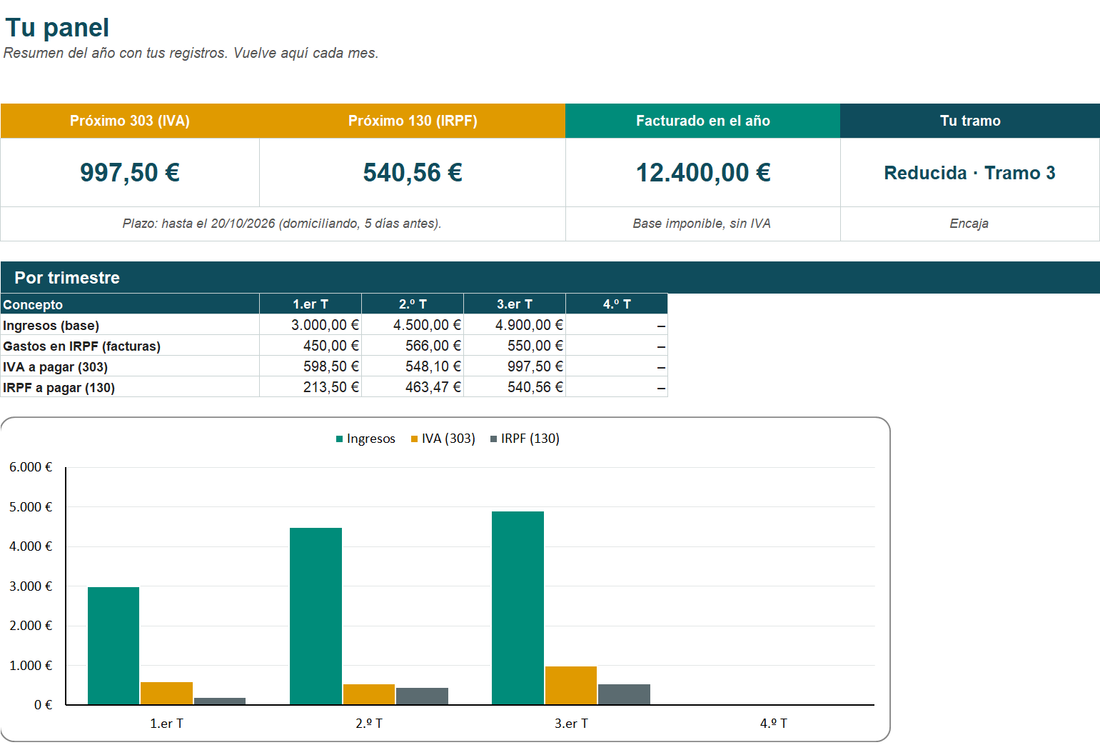Click the green Ingresos bar for 3.er T
Image resolution: width=1100 pixels, height=750 pixels.
pyautogui.click(x=518, y=608)
